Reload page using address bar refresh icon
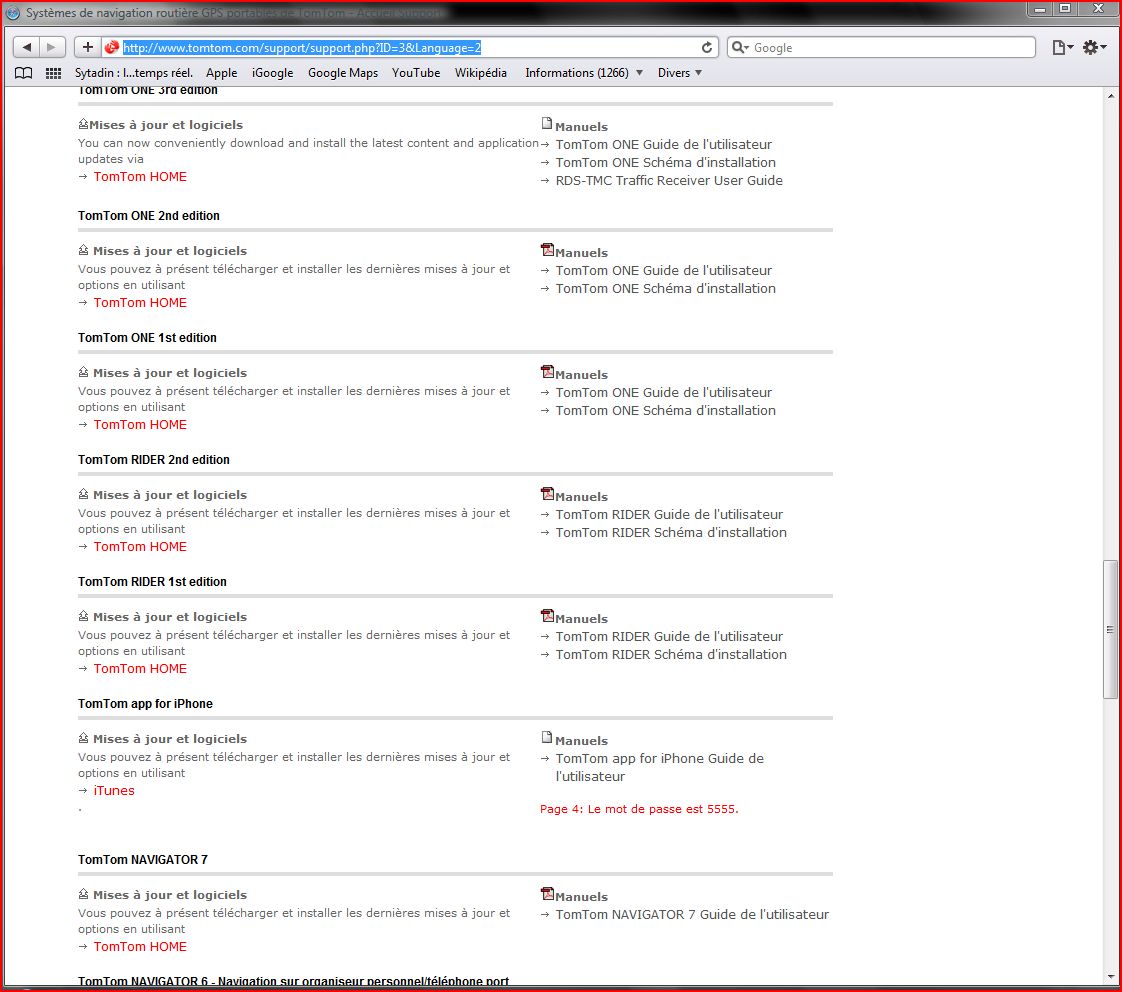 (707, 47)
